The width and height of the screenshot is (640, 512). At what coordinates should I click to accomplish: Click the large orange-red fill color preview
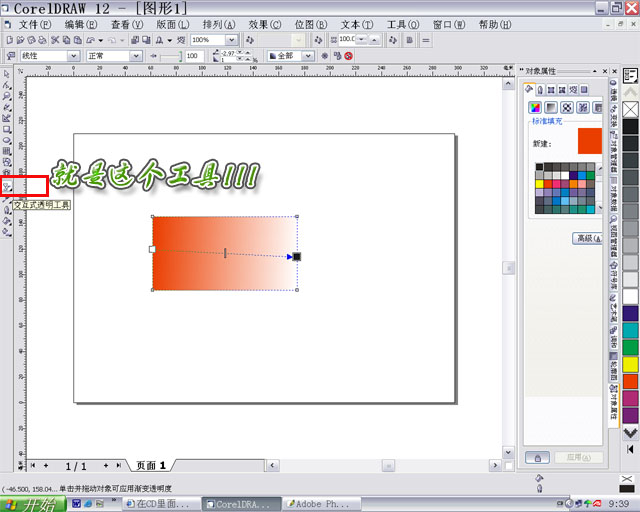590,141
